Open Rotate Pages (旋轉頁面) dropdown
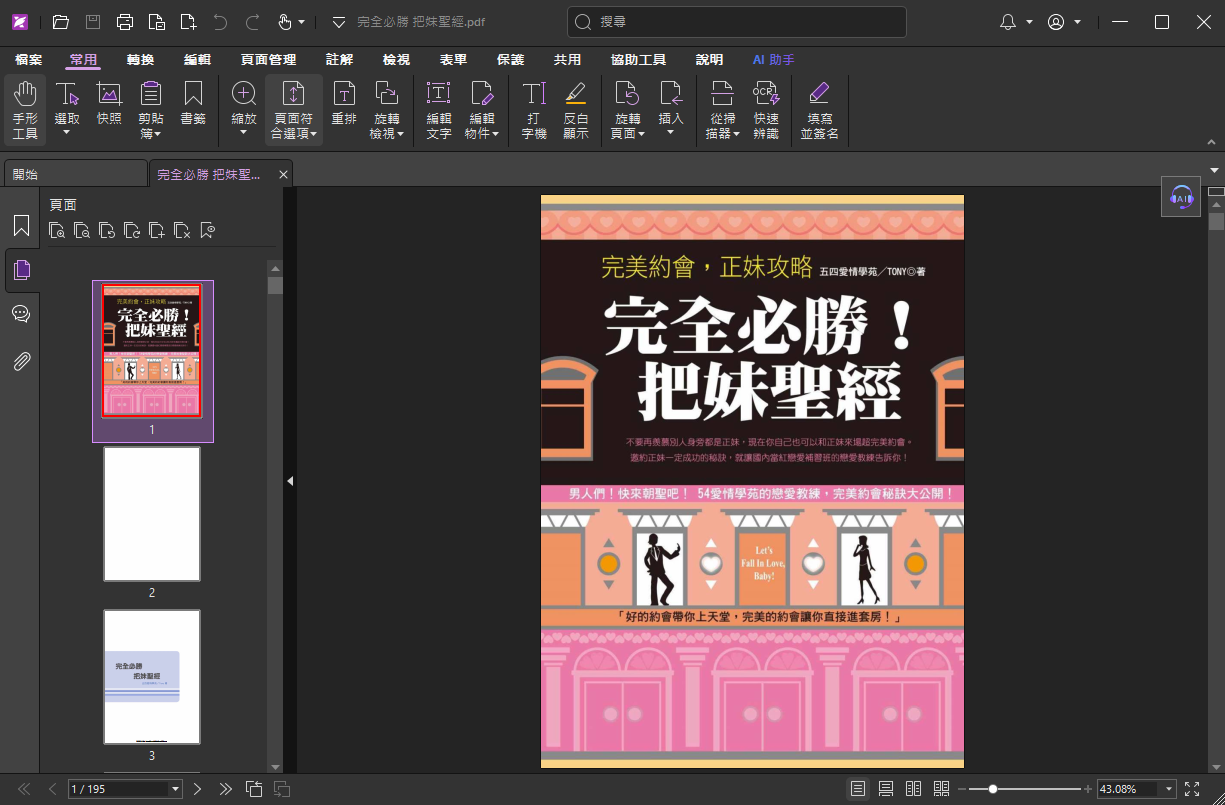1225x805 pixels. [x=628, y=133]
